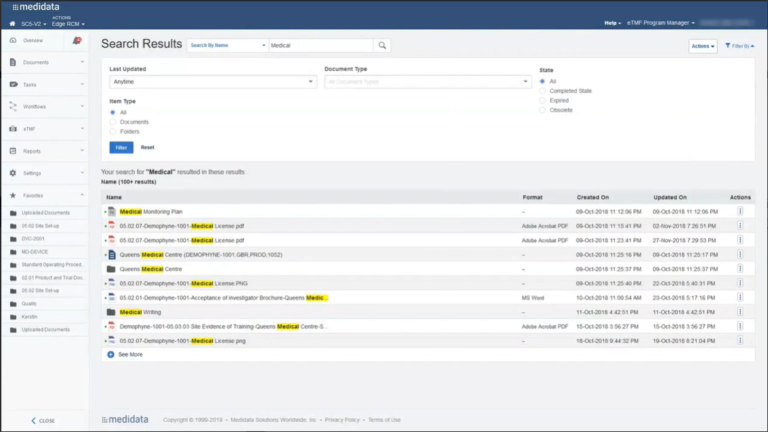Open actions menu for Site Evidence of Training row
768x432 pixels.
coord(740,326)
